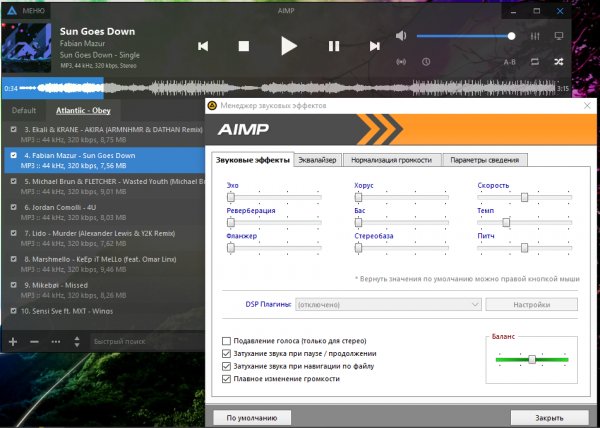Click the monitor visualization icon
This screenshot has width=600, height=428.
tap(559, 36)
